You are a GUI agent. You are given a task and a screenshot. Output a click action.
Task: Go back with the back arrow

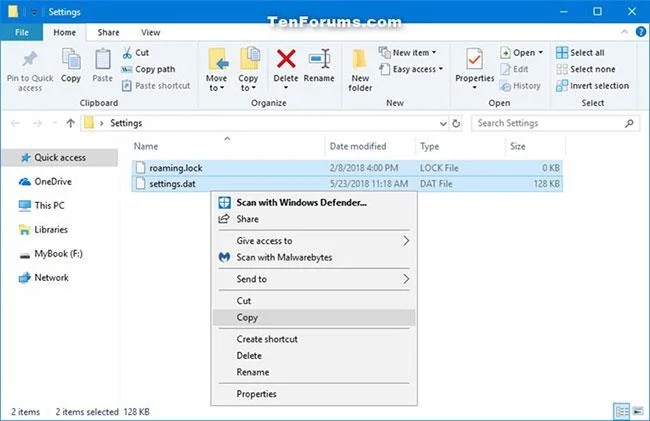(x=16, y=123)
